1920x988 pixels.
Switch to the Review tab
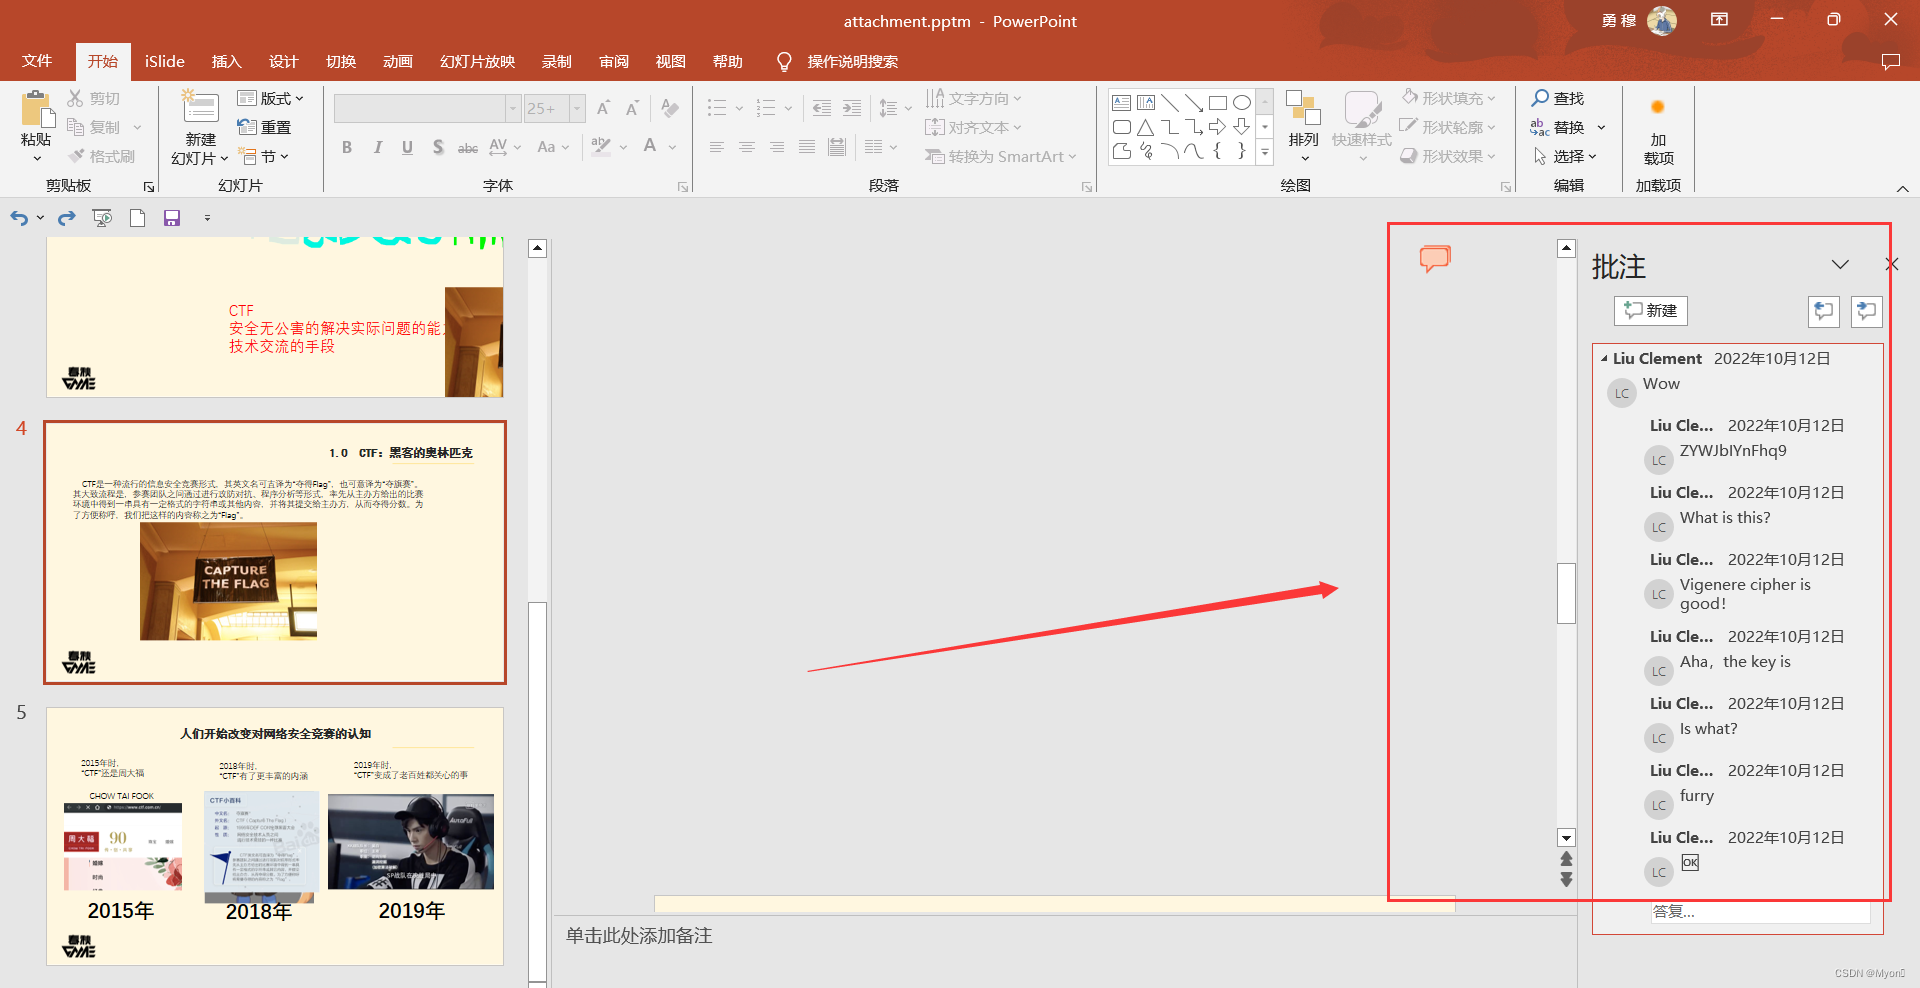click(x=614, y=61)
